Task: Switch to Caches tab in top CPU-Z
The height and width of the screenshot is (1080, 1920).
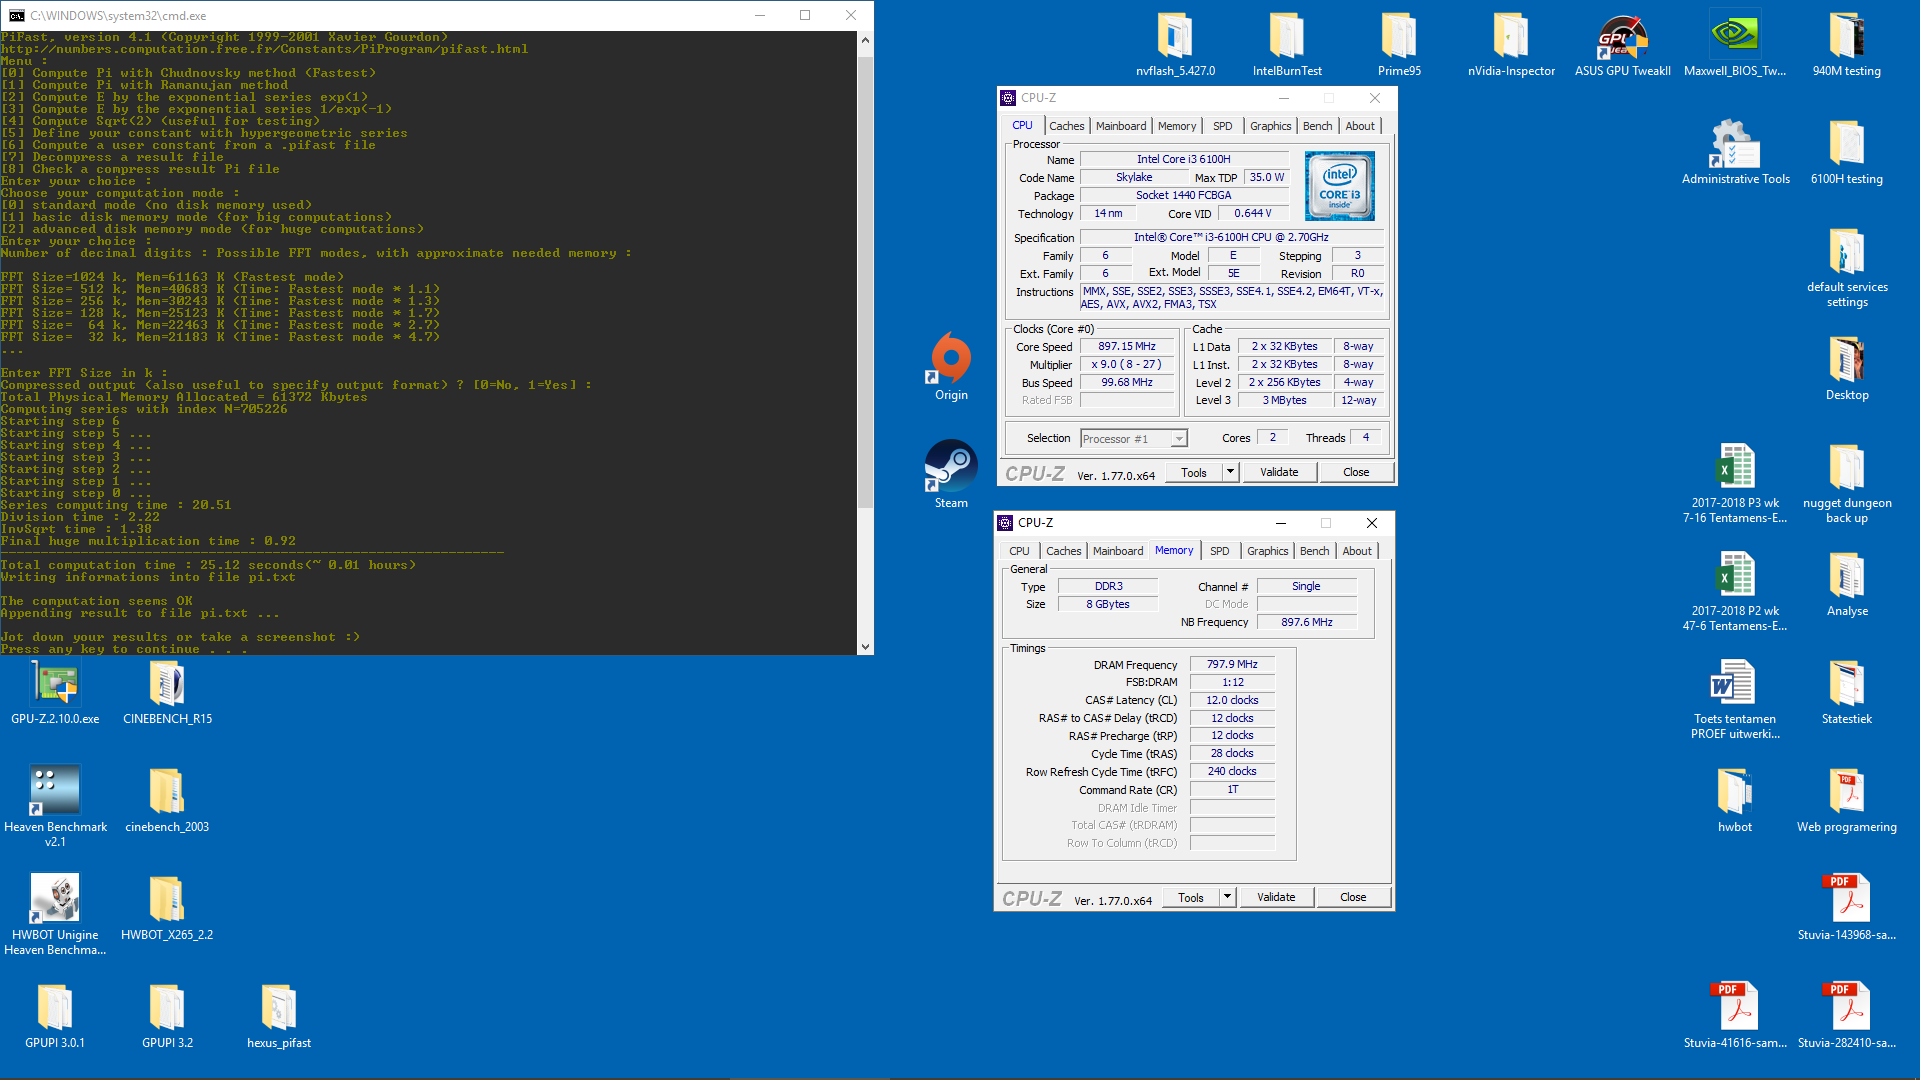Action: 1066,126
